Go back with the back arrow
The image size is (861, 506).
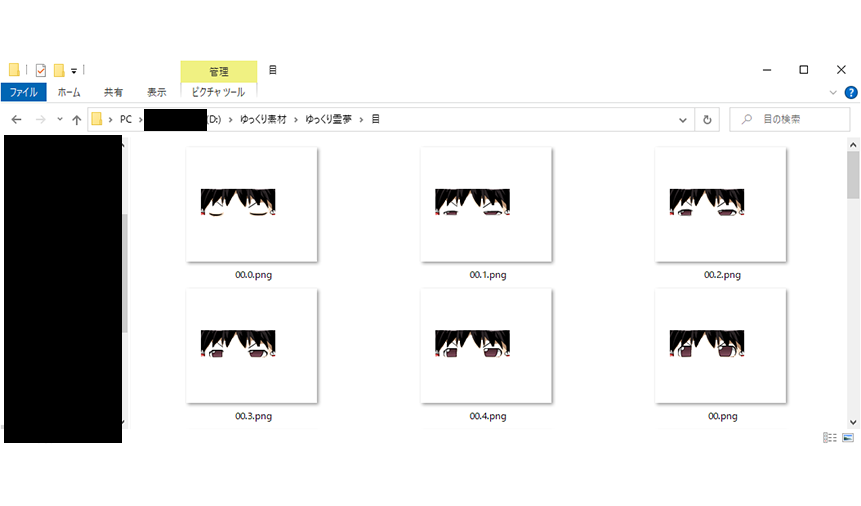coord(16,119)
